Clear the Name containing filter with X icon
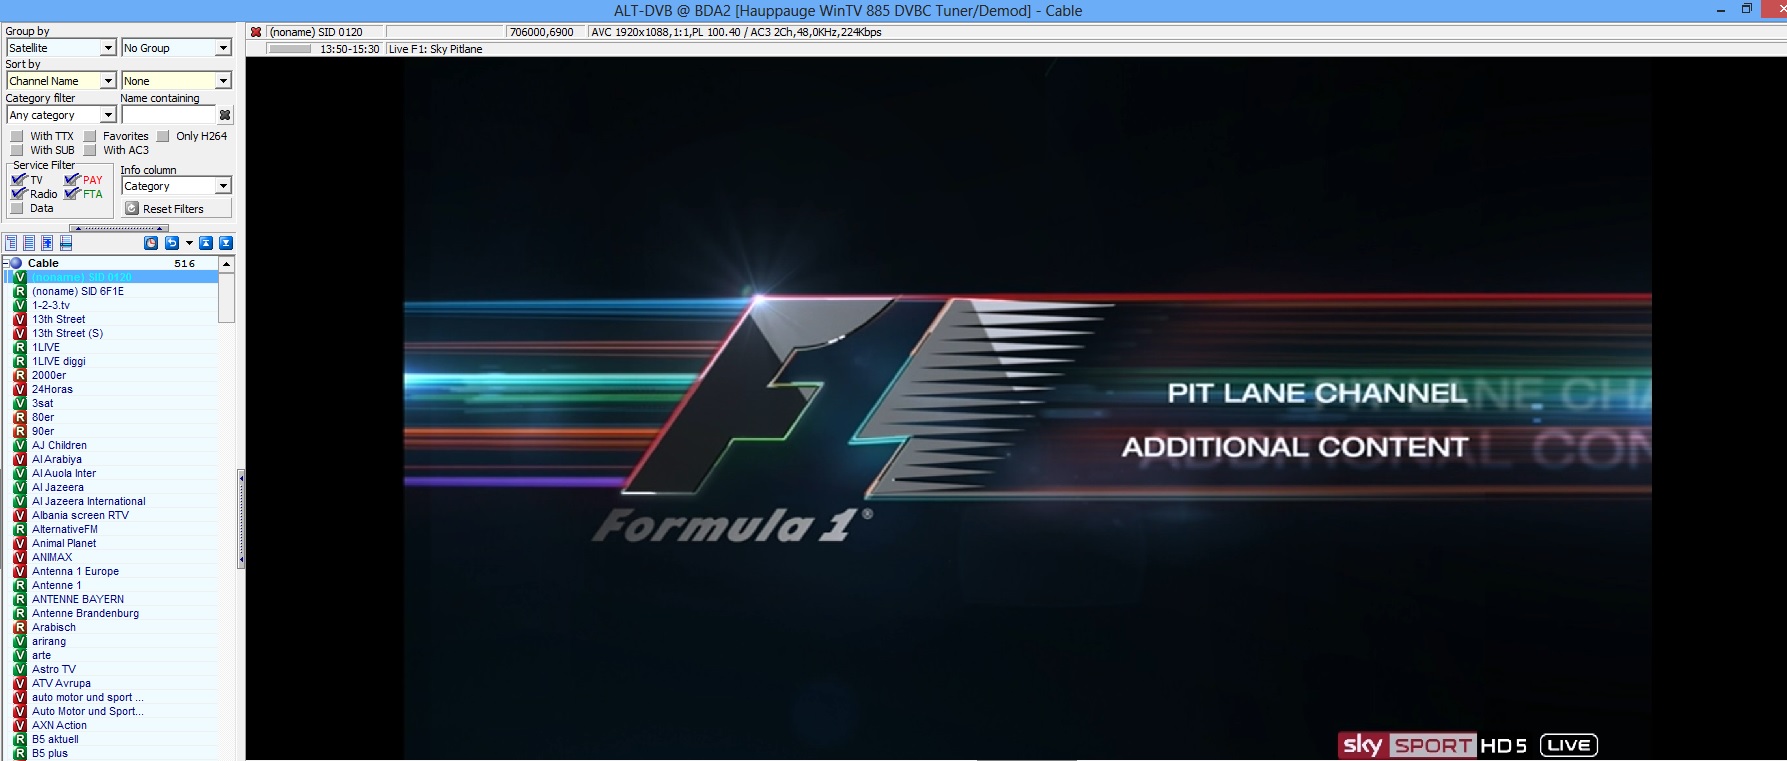Screen dimensions: 1787x761 click(225, 115)
